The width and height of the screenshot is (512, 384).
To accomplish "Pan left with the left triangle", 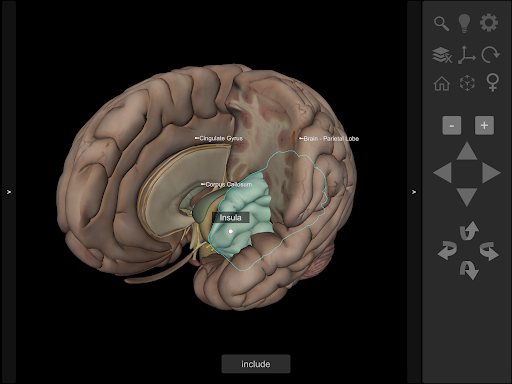I will tap(442, 173).
